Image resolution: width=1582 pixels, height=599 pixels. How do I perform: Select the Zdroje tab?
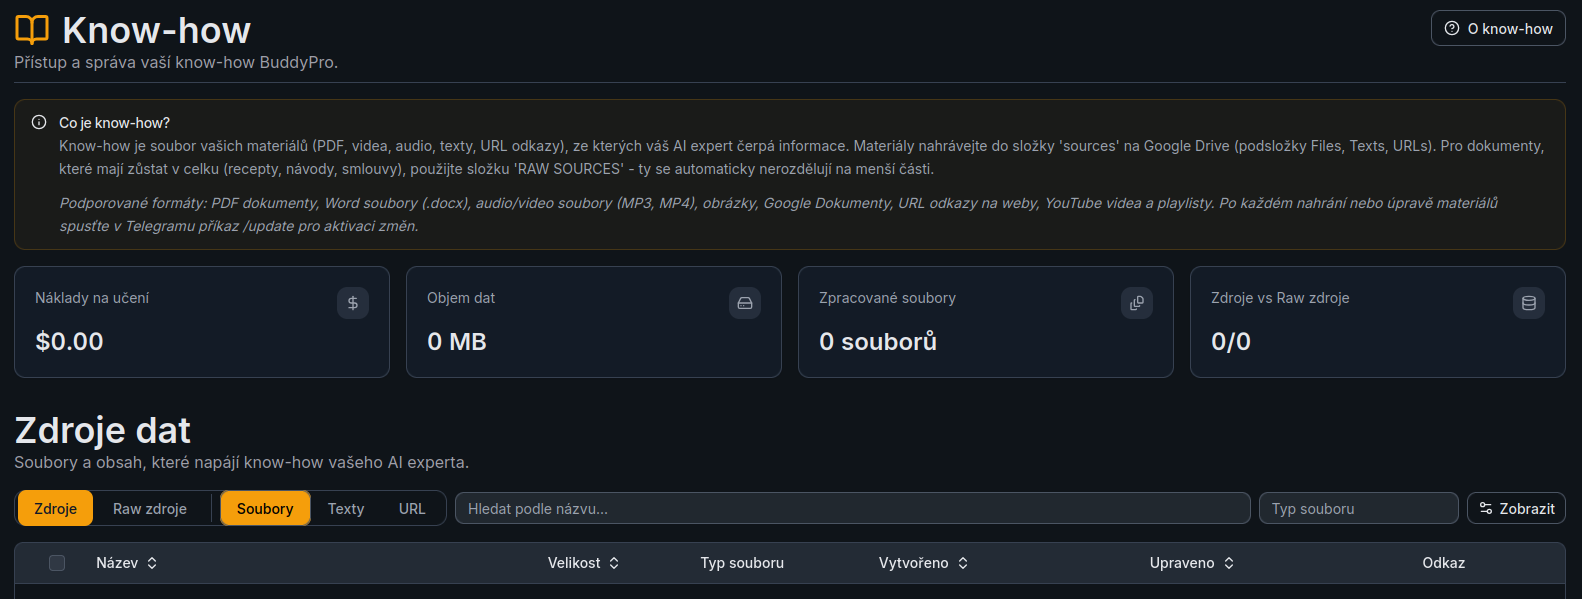pyautogui.click(x=55, y=508)
